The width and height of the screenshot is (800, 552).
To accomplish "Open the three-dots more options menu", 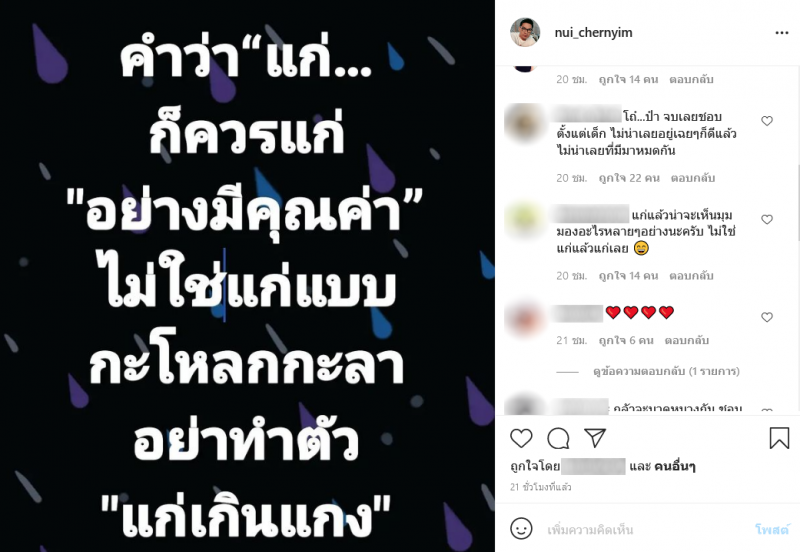I will (782, 33).
